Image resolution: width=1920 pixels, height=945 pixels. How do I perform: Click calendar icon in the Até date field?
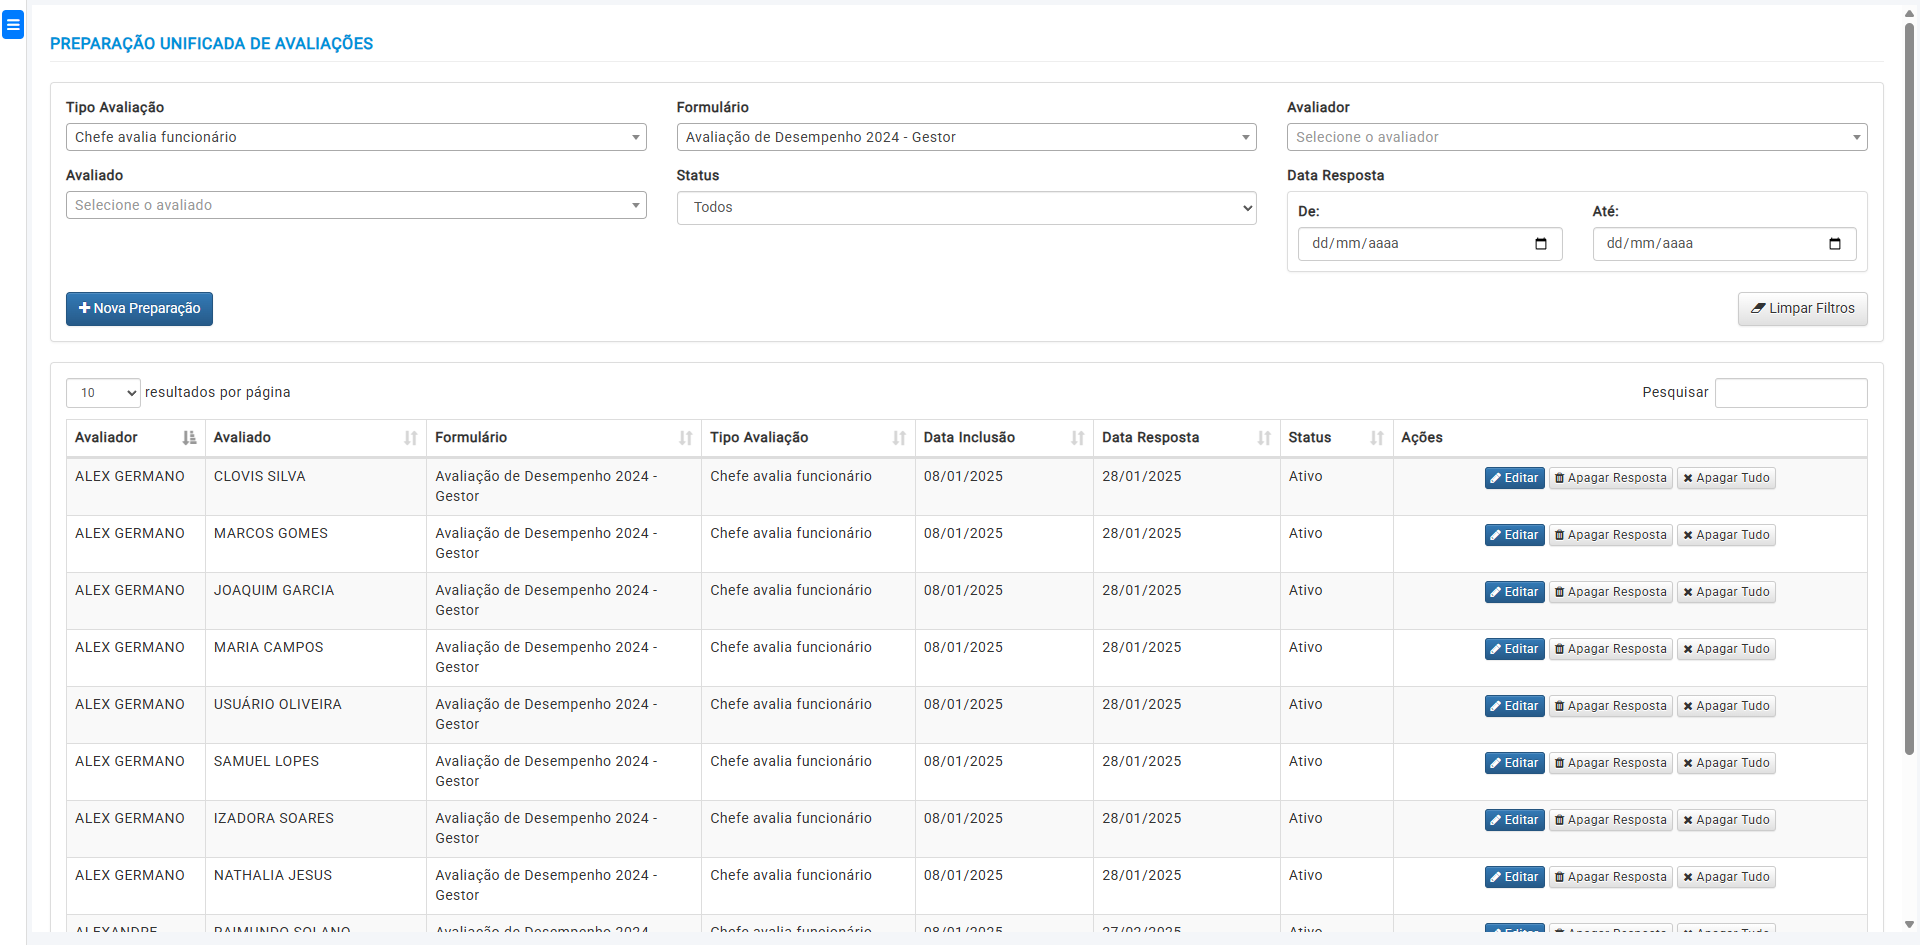pyautogui.click(x=1834, y=244)
